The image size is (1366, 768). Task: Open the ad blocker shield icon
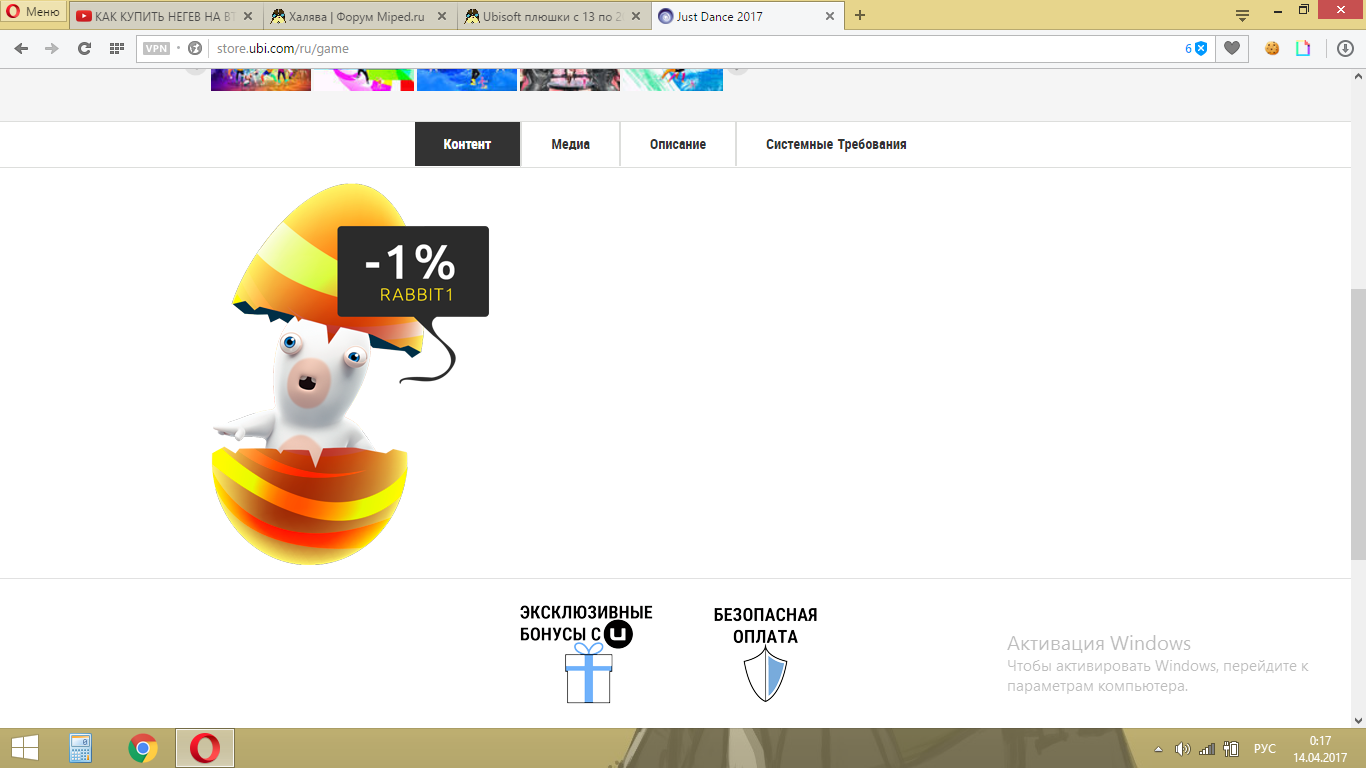coord(1201,48)
